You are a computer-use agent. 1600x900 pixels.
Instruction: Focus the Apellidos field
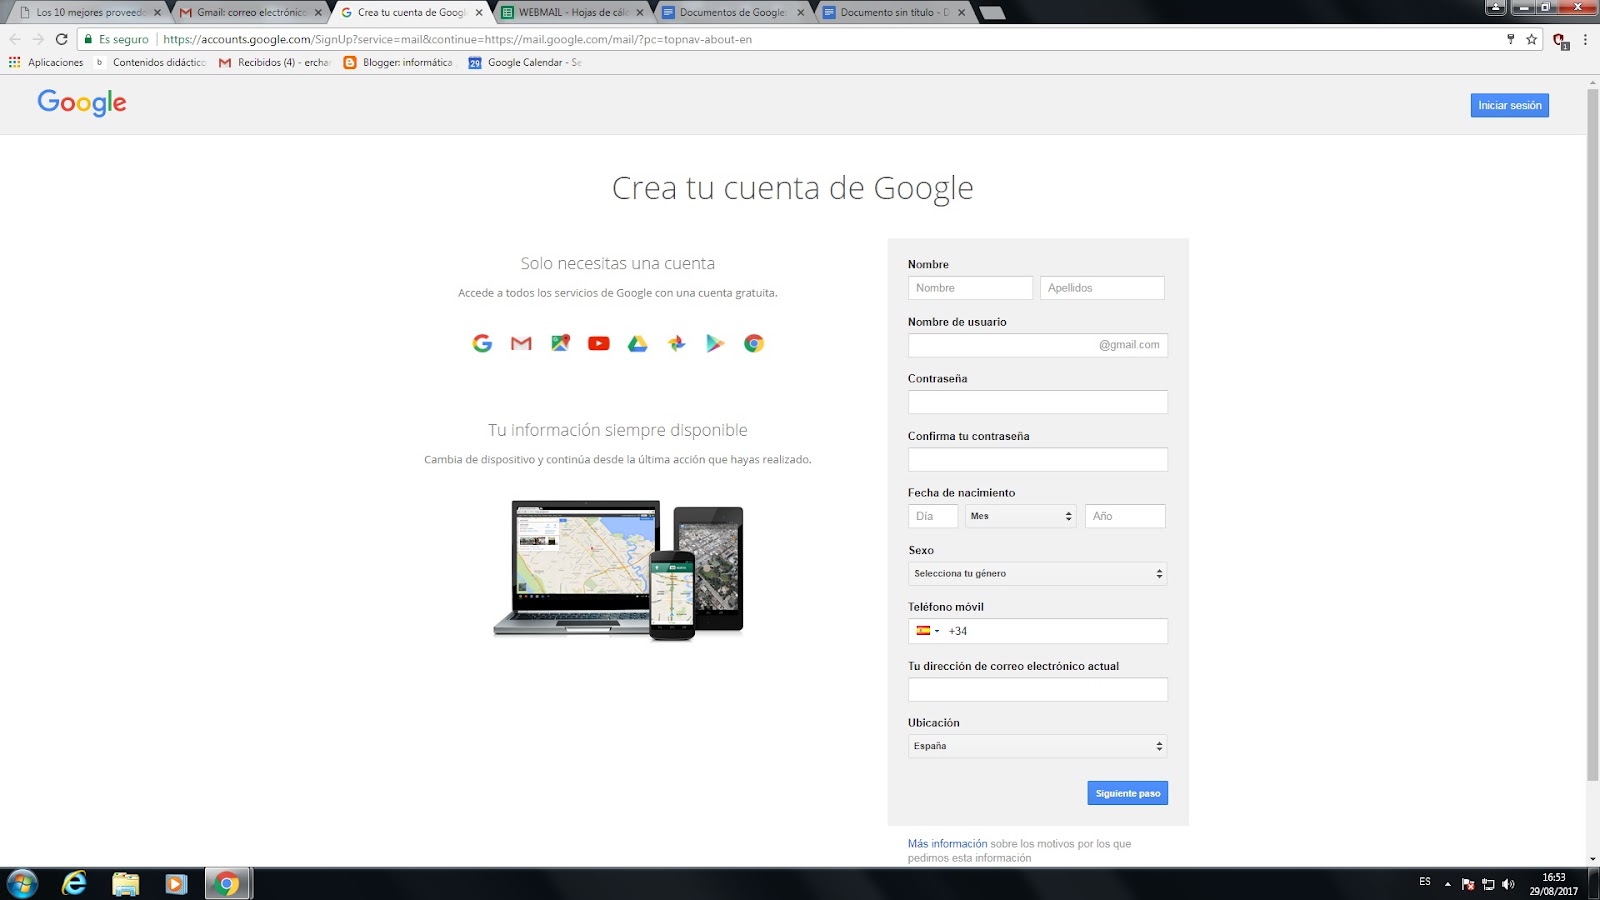tap(1102, 288)
